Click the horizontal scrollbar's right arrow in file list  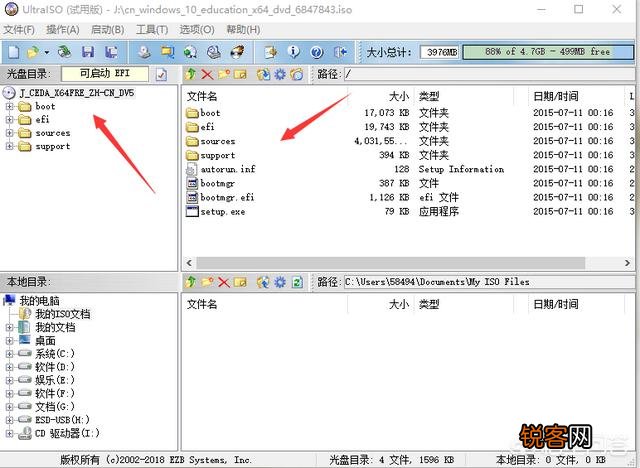[627, 263]
